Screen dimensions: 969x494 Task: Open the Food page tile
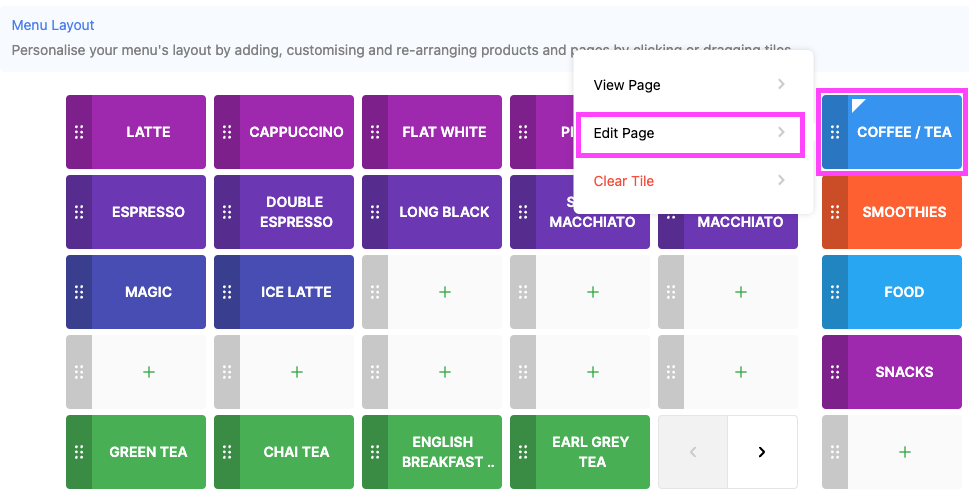904,292
